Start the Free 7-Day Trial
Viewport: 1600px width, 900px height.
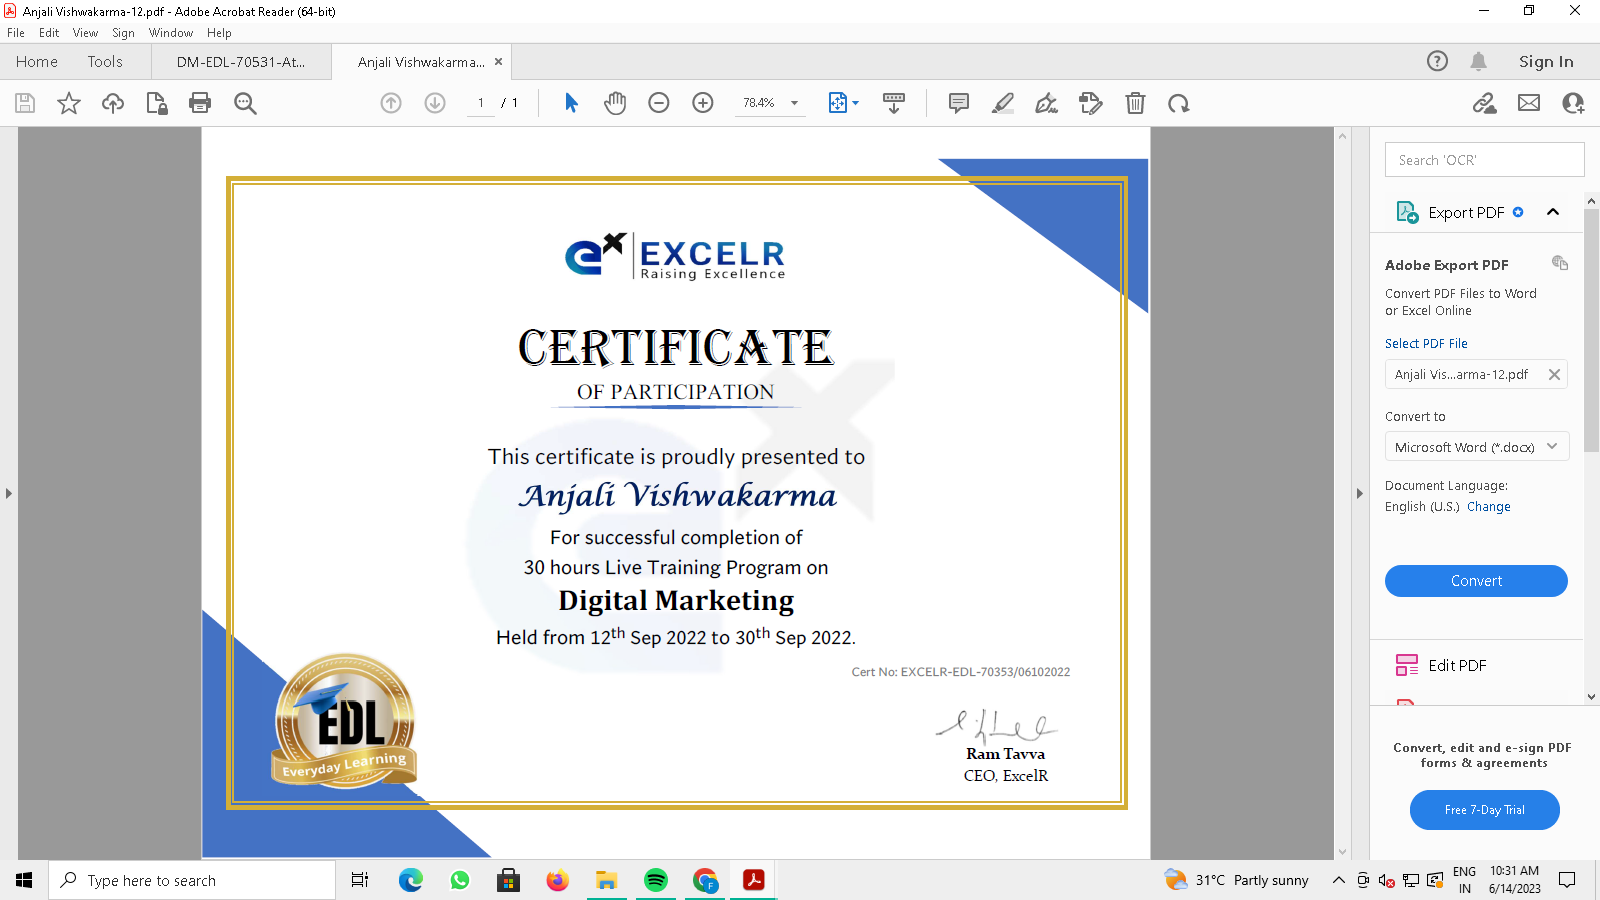(1484, 810)
